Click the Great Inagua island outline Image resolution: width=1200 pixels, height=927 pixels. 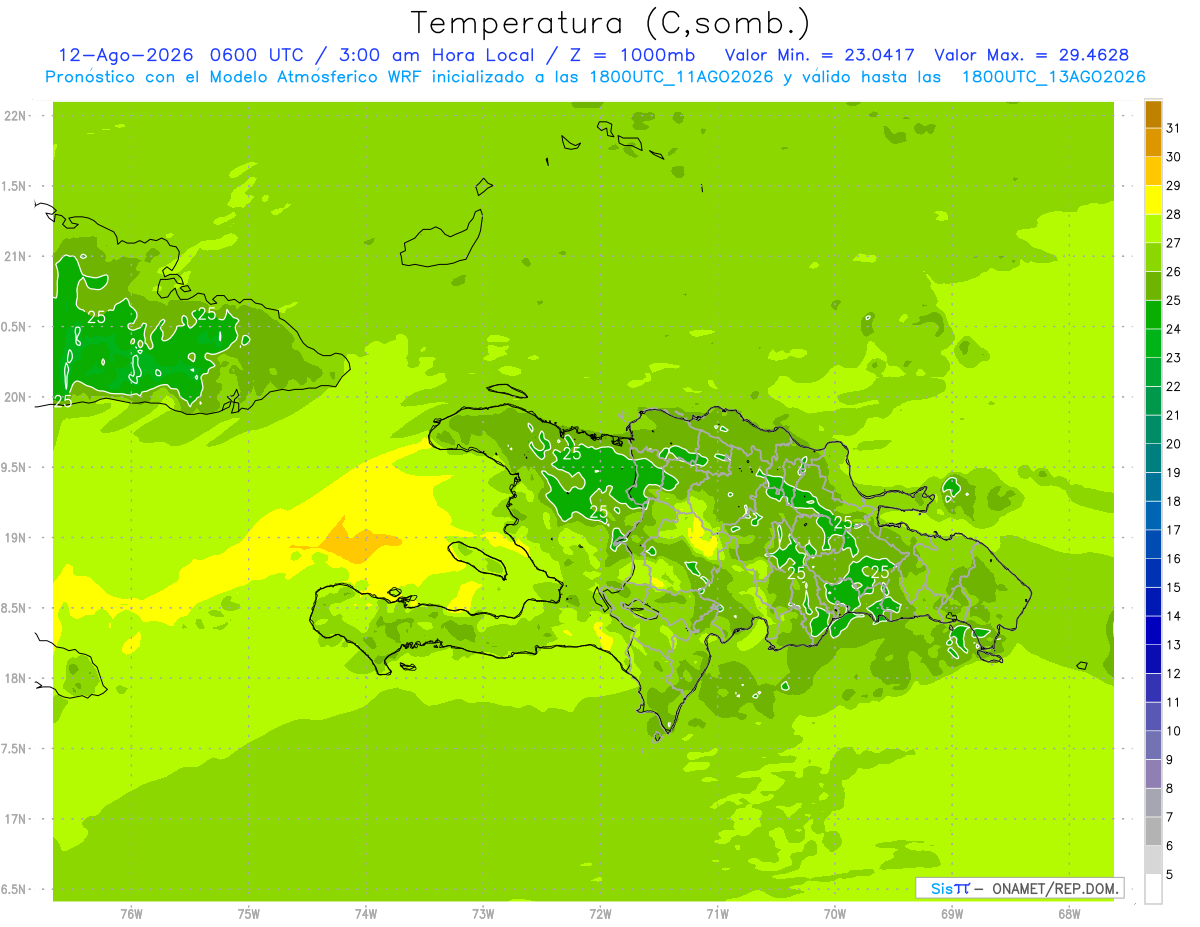441,240
